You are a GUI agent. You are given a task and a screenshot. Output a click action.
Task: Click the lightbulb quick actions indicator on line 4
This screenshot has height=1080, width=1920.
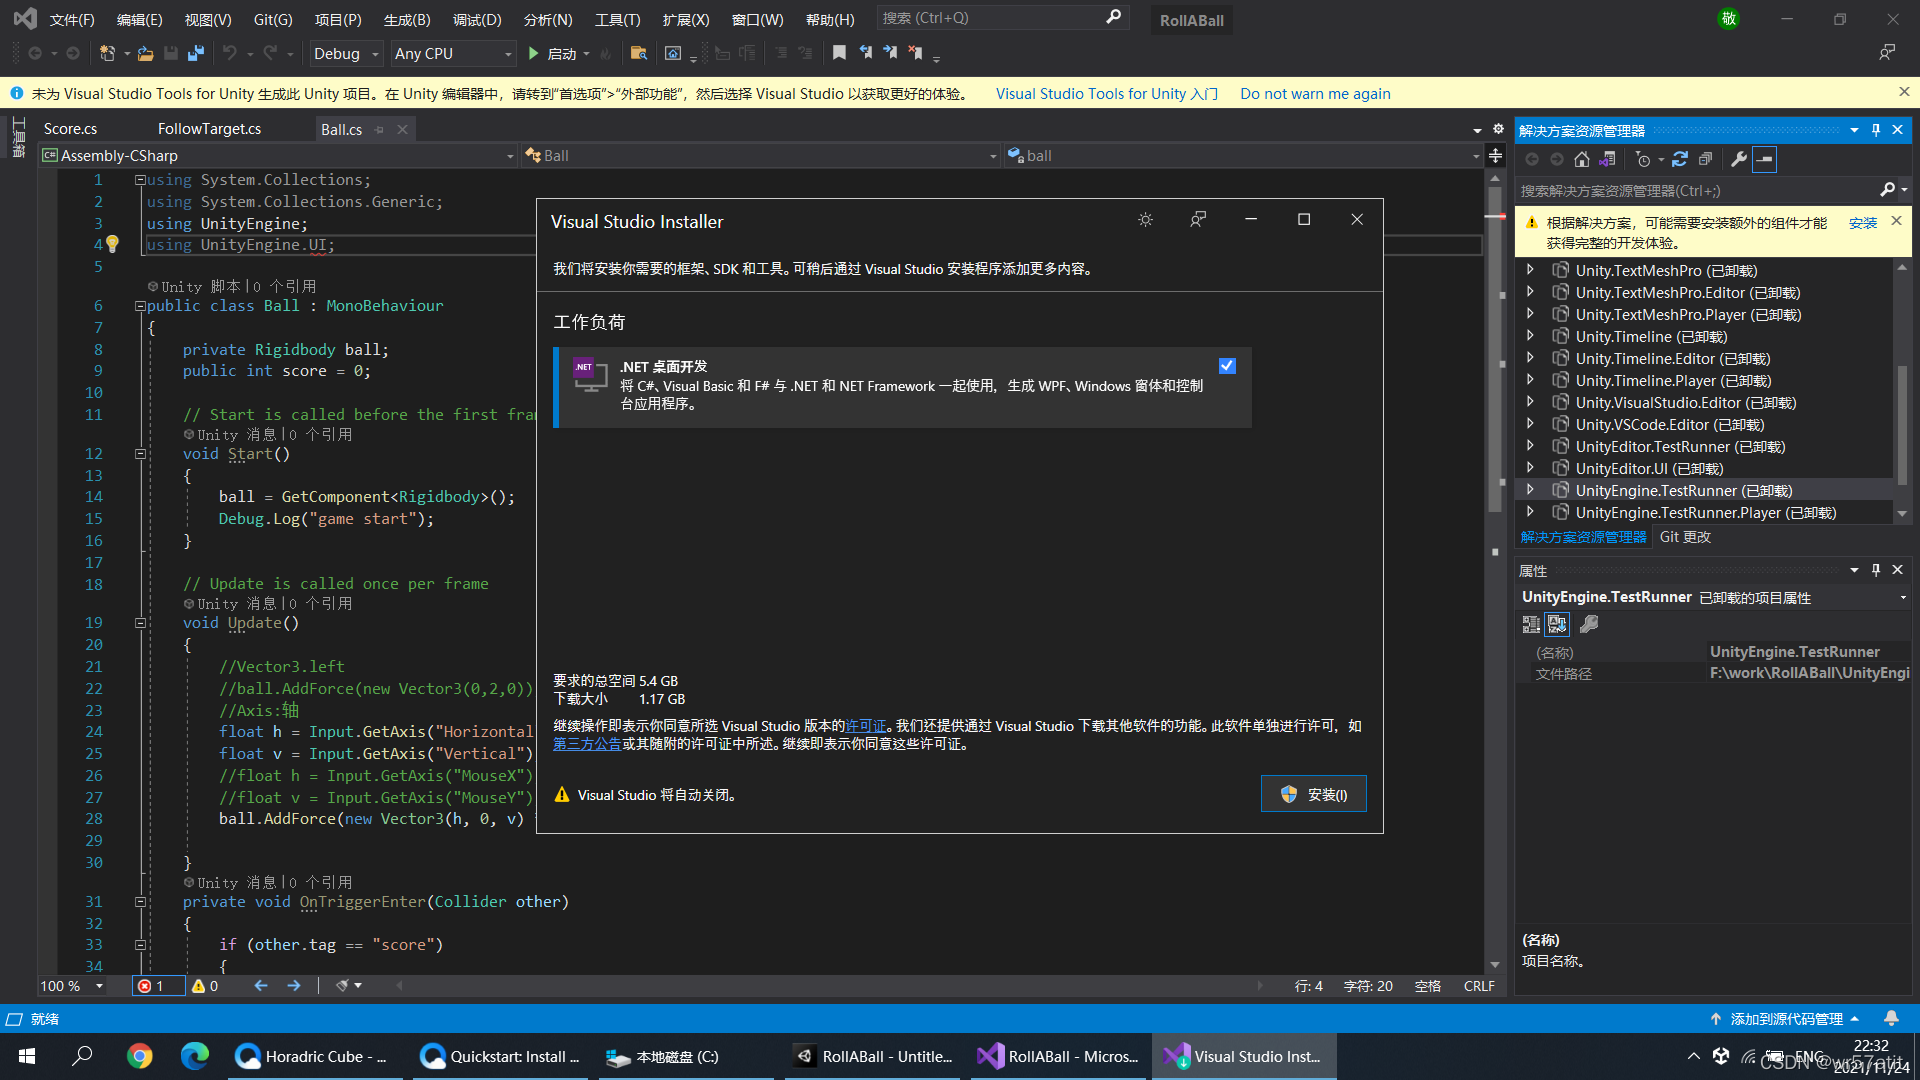point(113,243)
